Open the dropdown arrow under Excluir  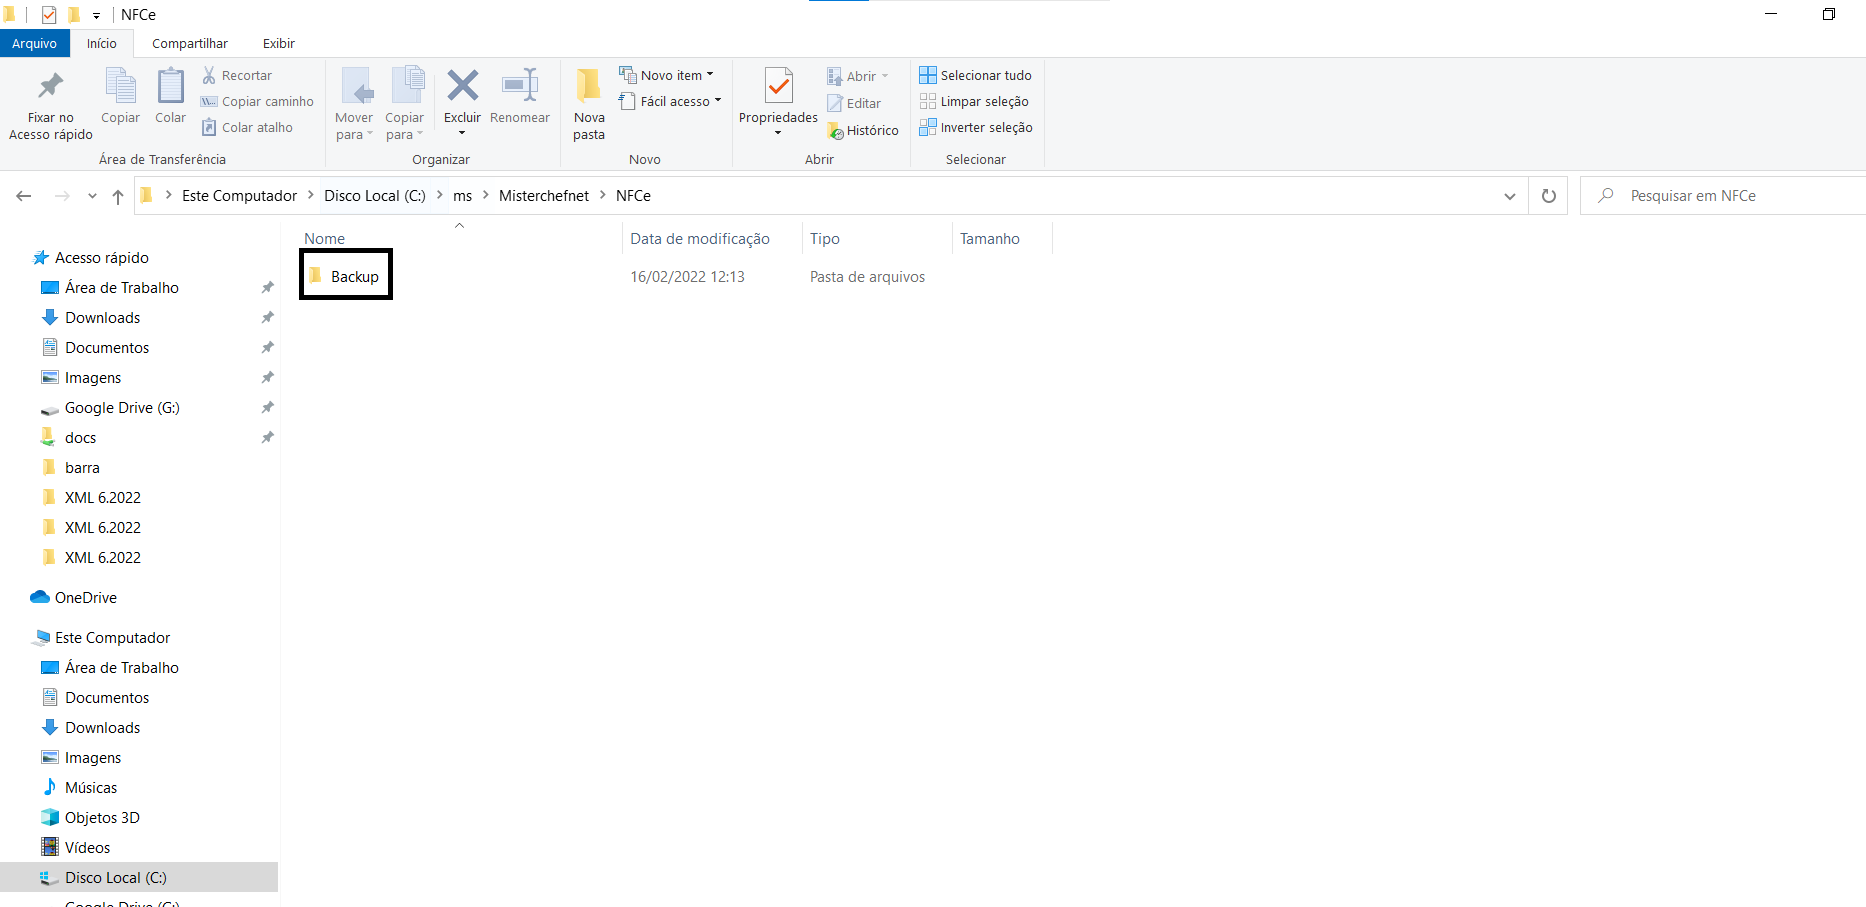tap(462, 133)
